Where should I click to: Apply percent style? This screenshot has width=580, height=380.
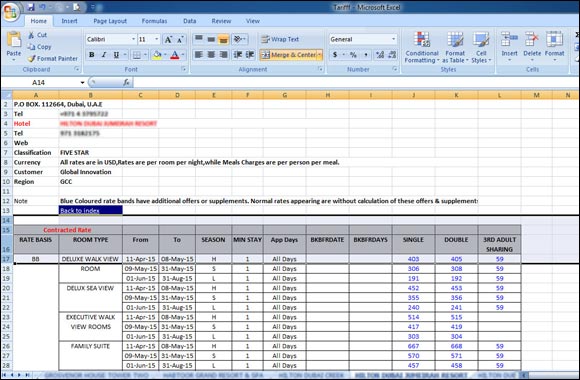pyautogui.click(x=353, y=55)
